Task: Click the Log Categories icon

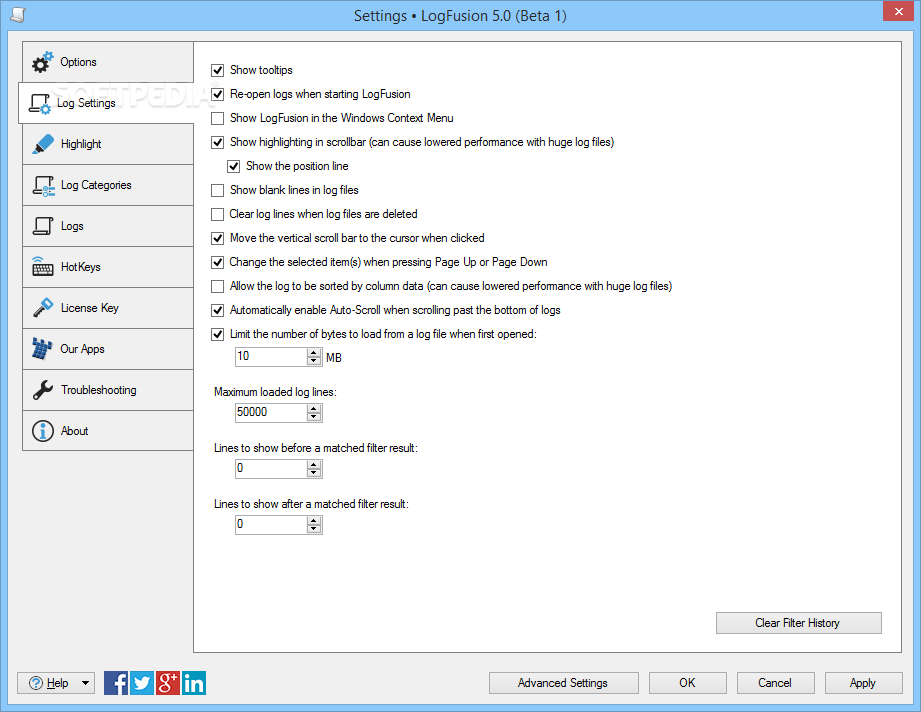Action: click(43, 186)
